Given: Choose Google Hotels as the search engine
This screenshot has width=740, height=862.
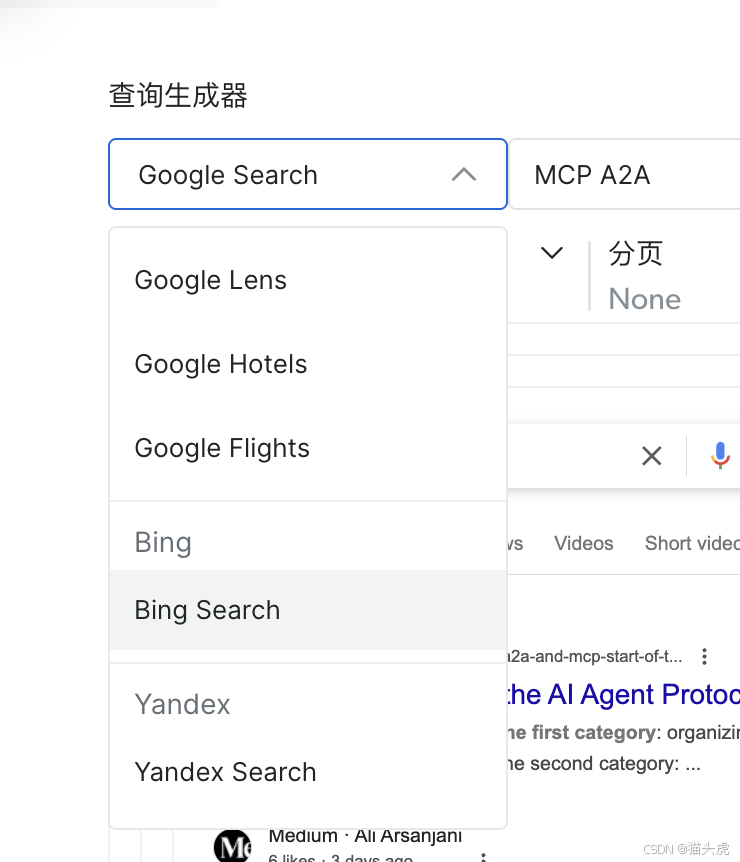Looking at the screenshot, I should click(x=220, y=364).
